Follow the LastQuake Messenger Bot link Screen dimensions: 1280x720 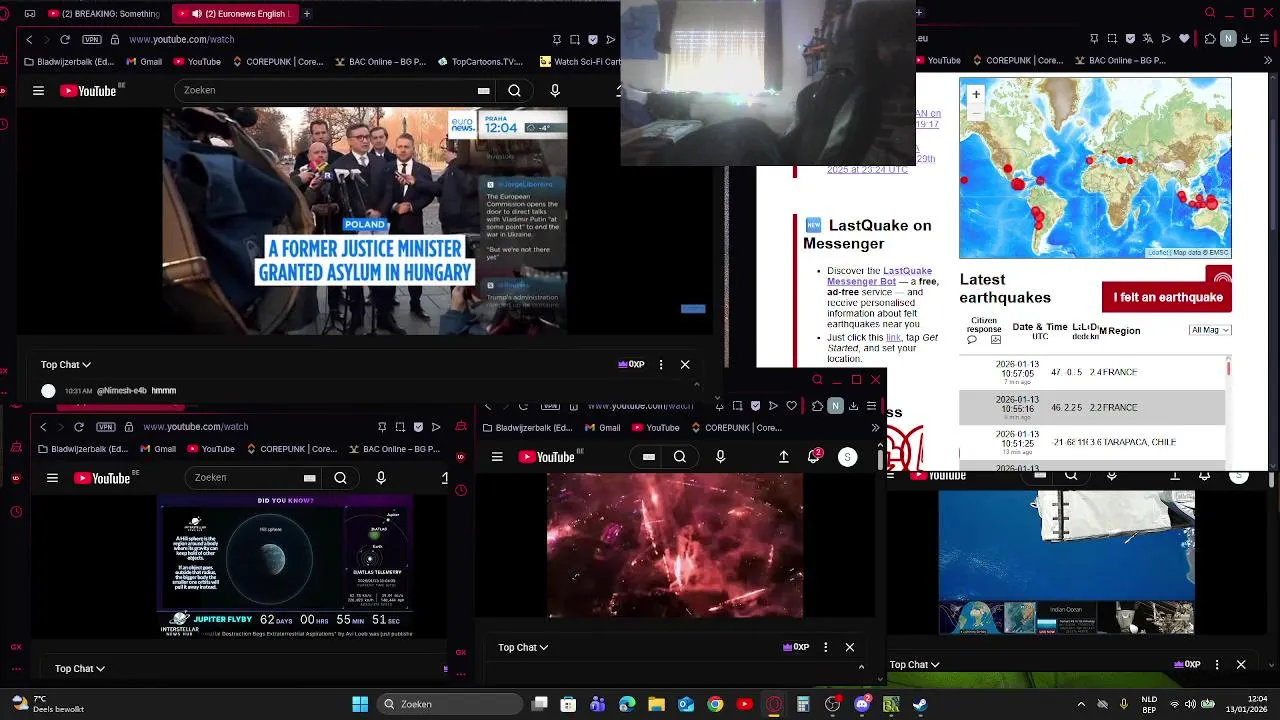tap(879, 276)
